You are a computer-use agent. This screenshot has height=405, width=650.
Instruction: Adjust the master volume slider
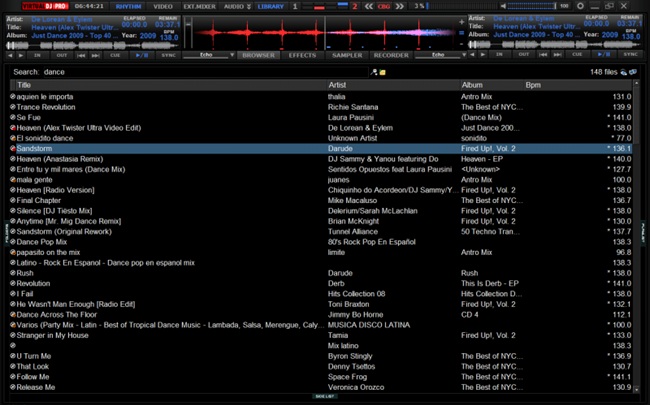531,6
